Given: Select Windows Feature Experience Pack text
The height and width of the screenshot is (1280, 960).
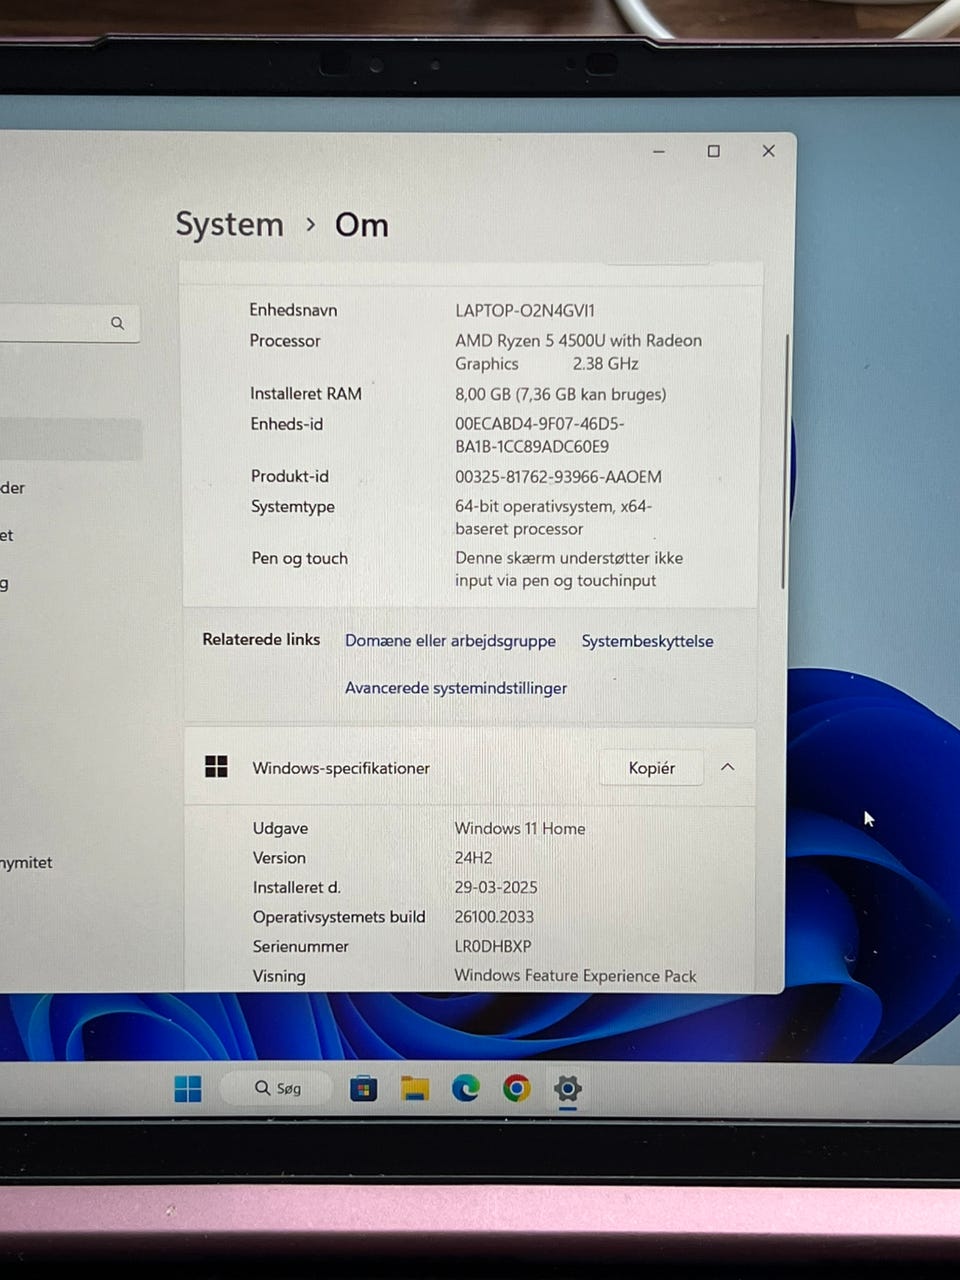Looking at the screenshot, I should (x=575, y=975).
